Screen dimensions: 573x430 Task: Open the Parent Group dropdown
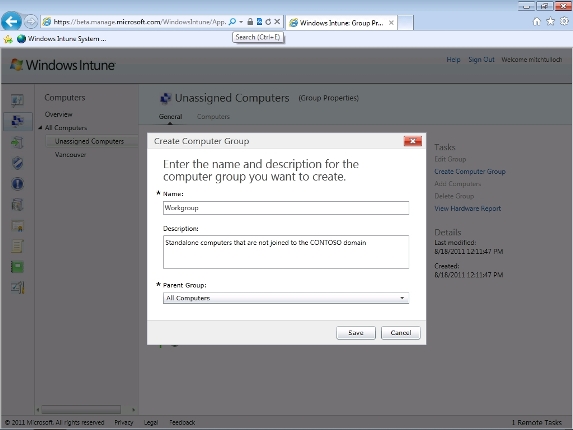(x=286, y=298)
